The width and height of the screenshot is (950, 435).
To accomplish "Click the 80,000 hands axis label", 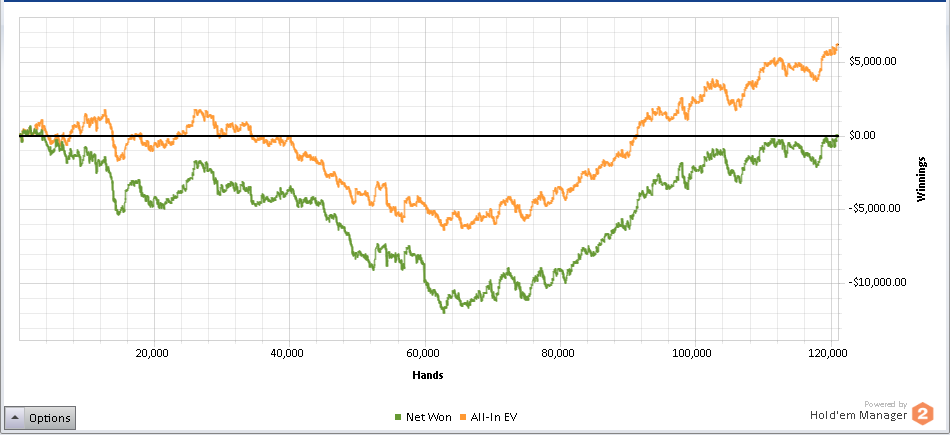I will 558,353.
